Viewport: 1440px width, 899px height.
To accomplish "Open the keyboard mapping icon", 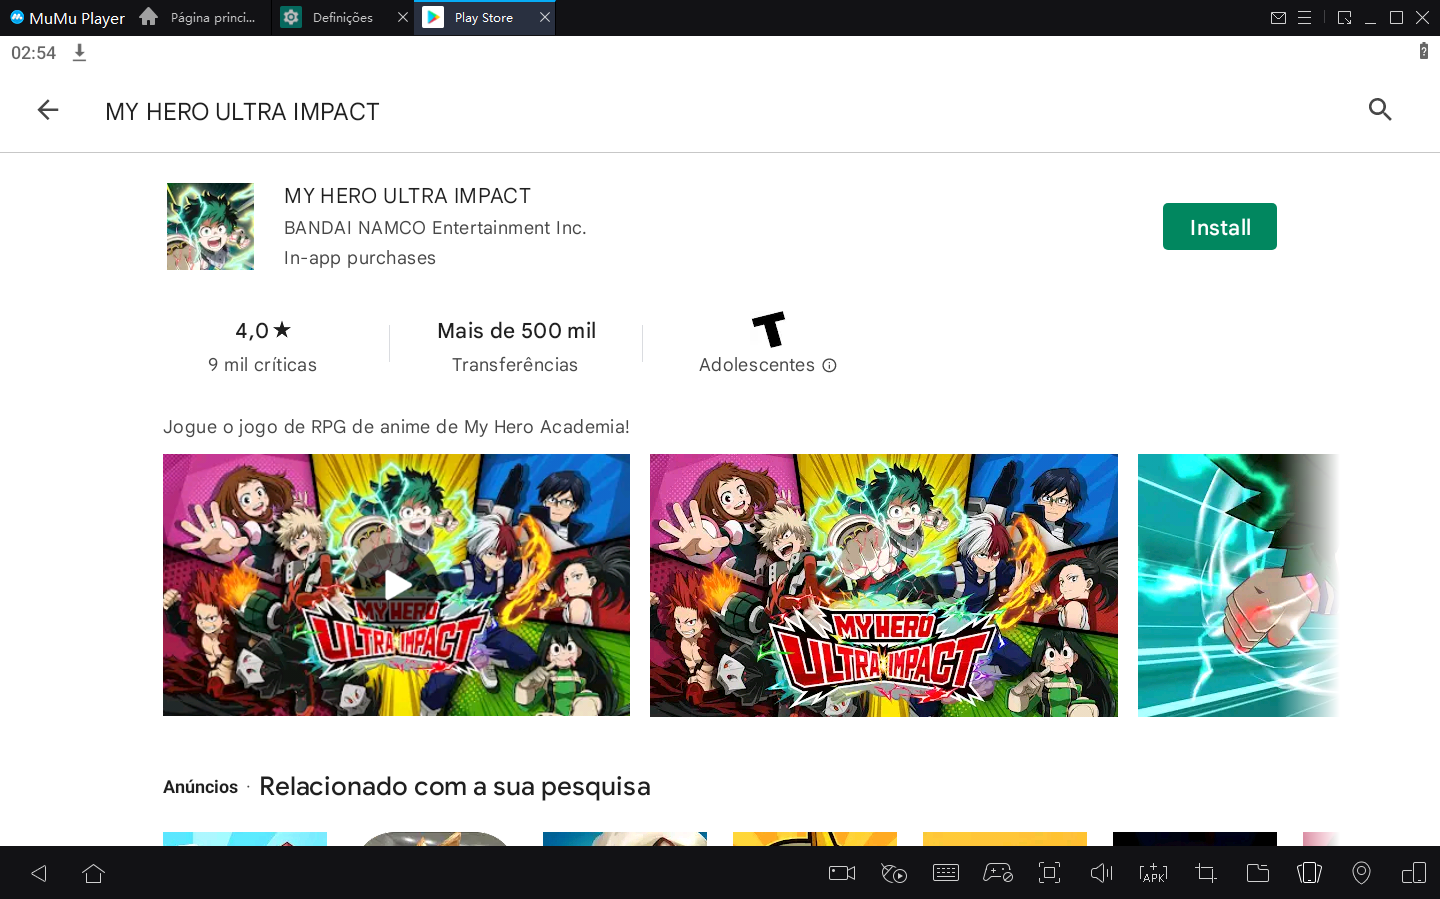I will coord(946,873).
